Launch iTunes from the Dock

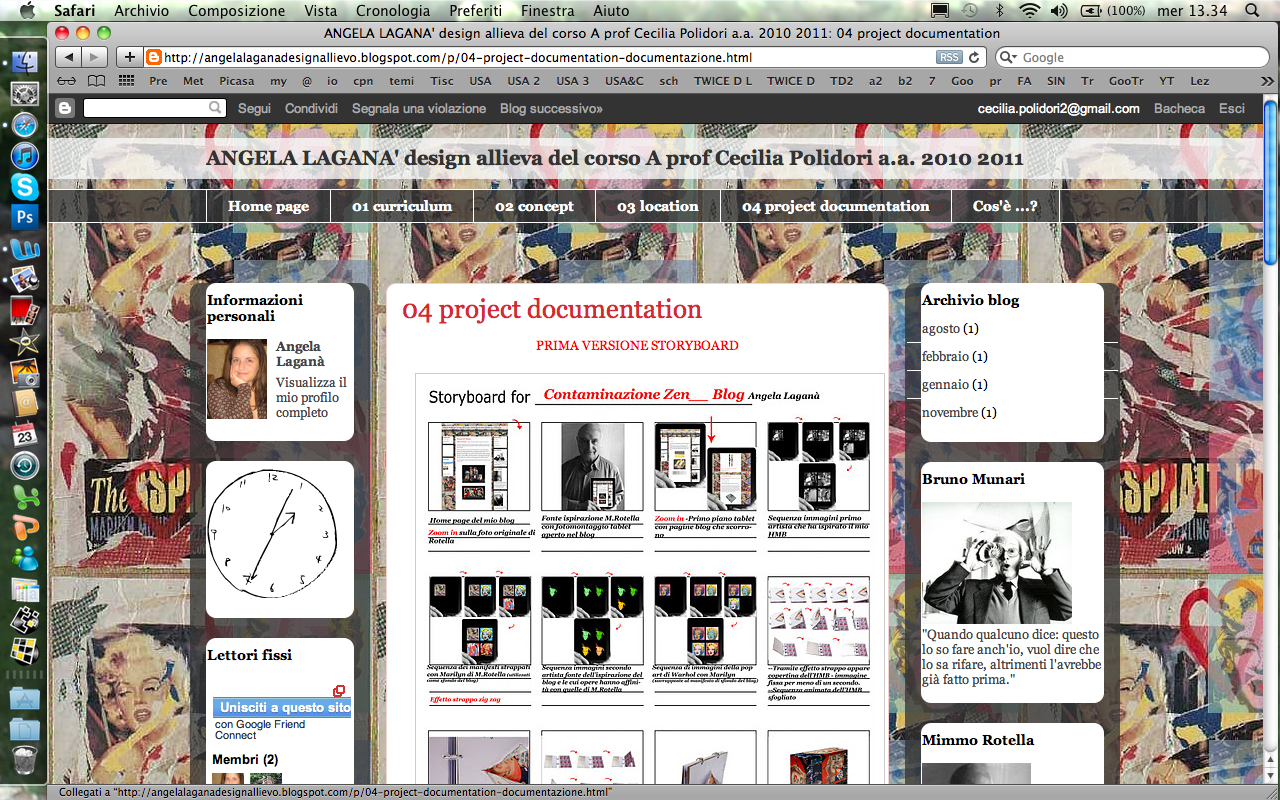tap(24, 156)
